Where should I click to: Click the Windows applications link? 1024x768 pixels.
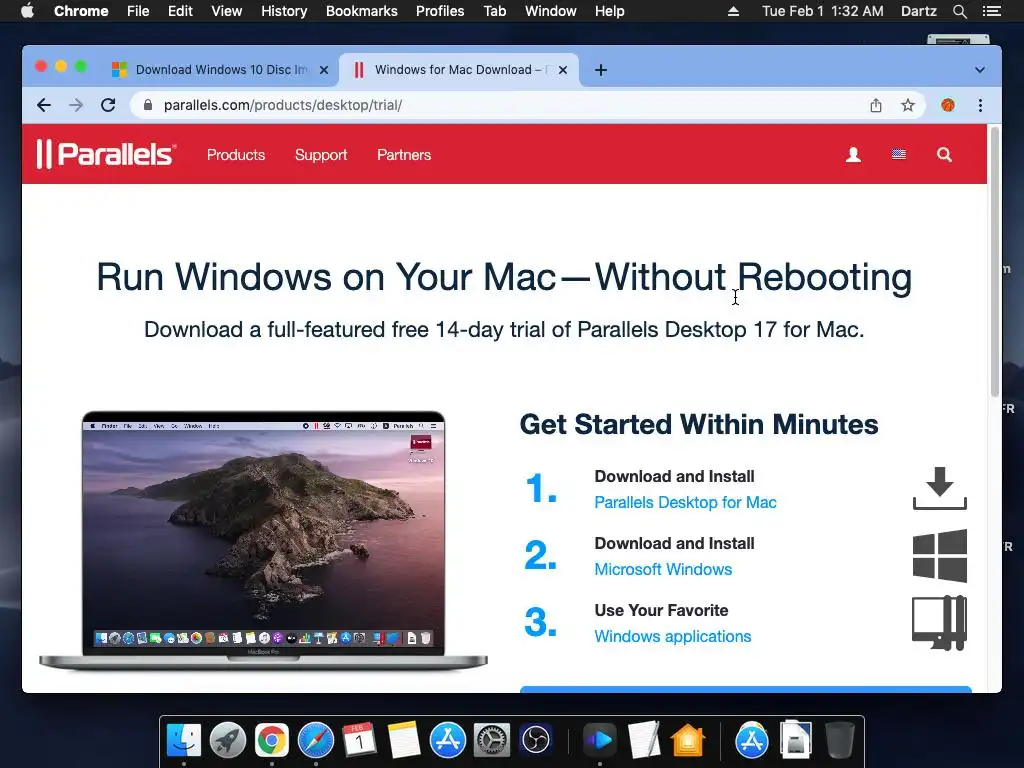click(673, 636)
